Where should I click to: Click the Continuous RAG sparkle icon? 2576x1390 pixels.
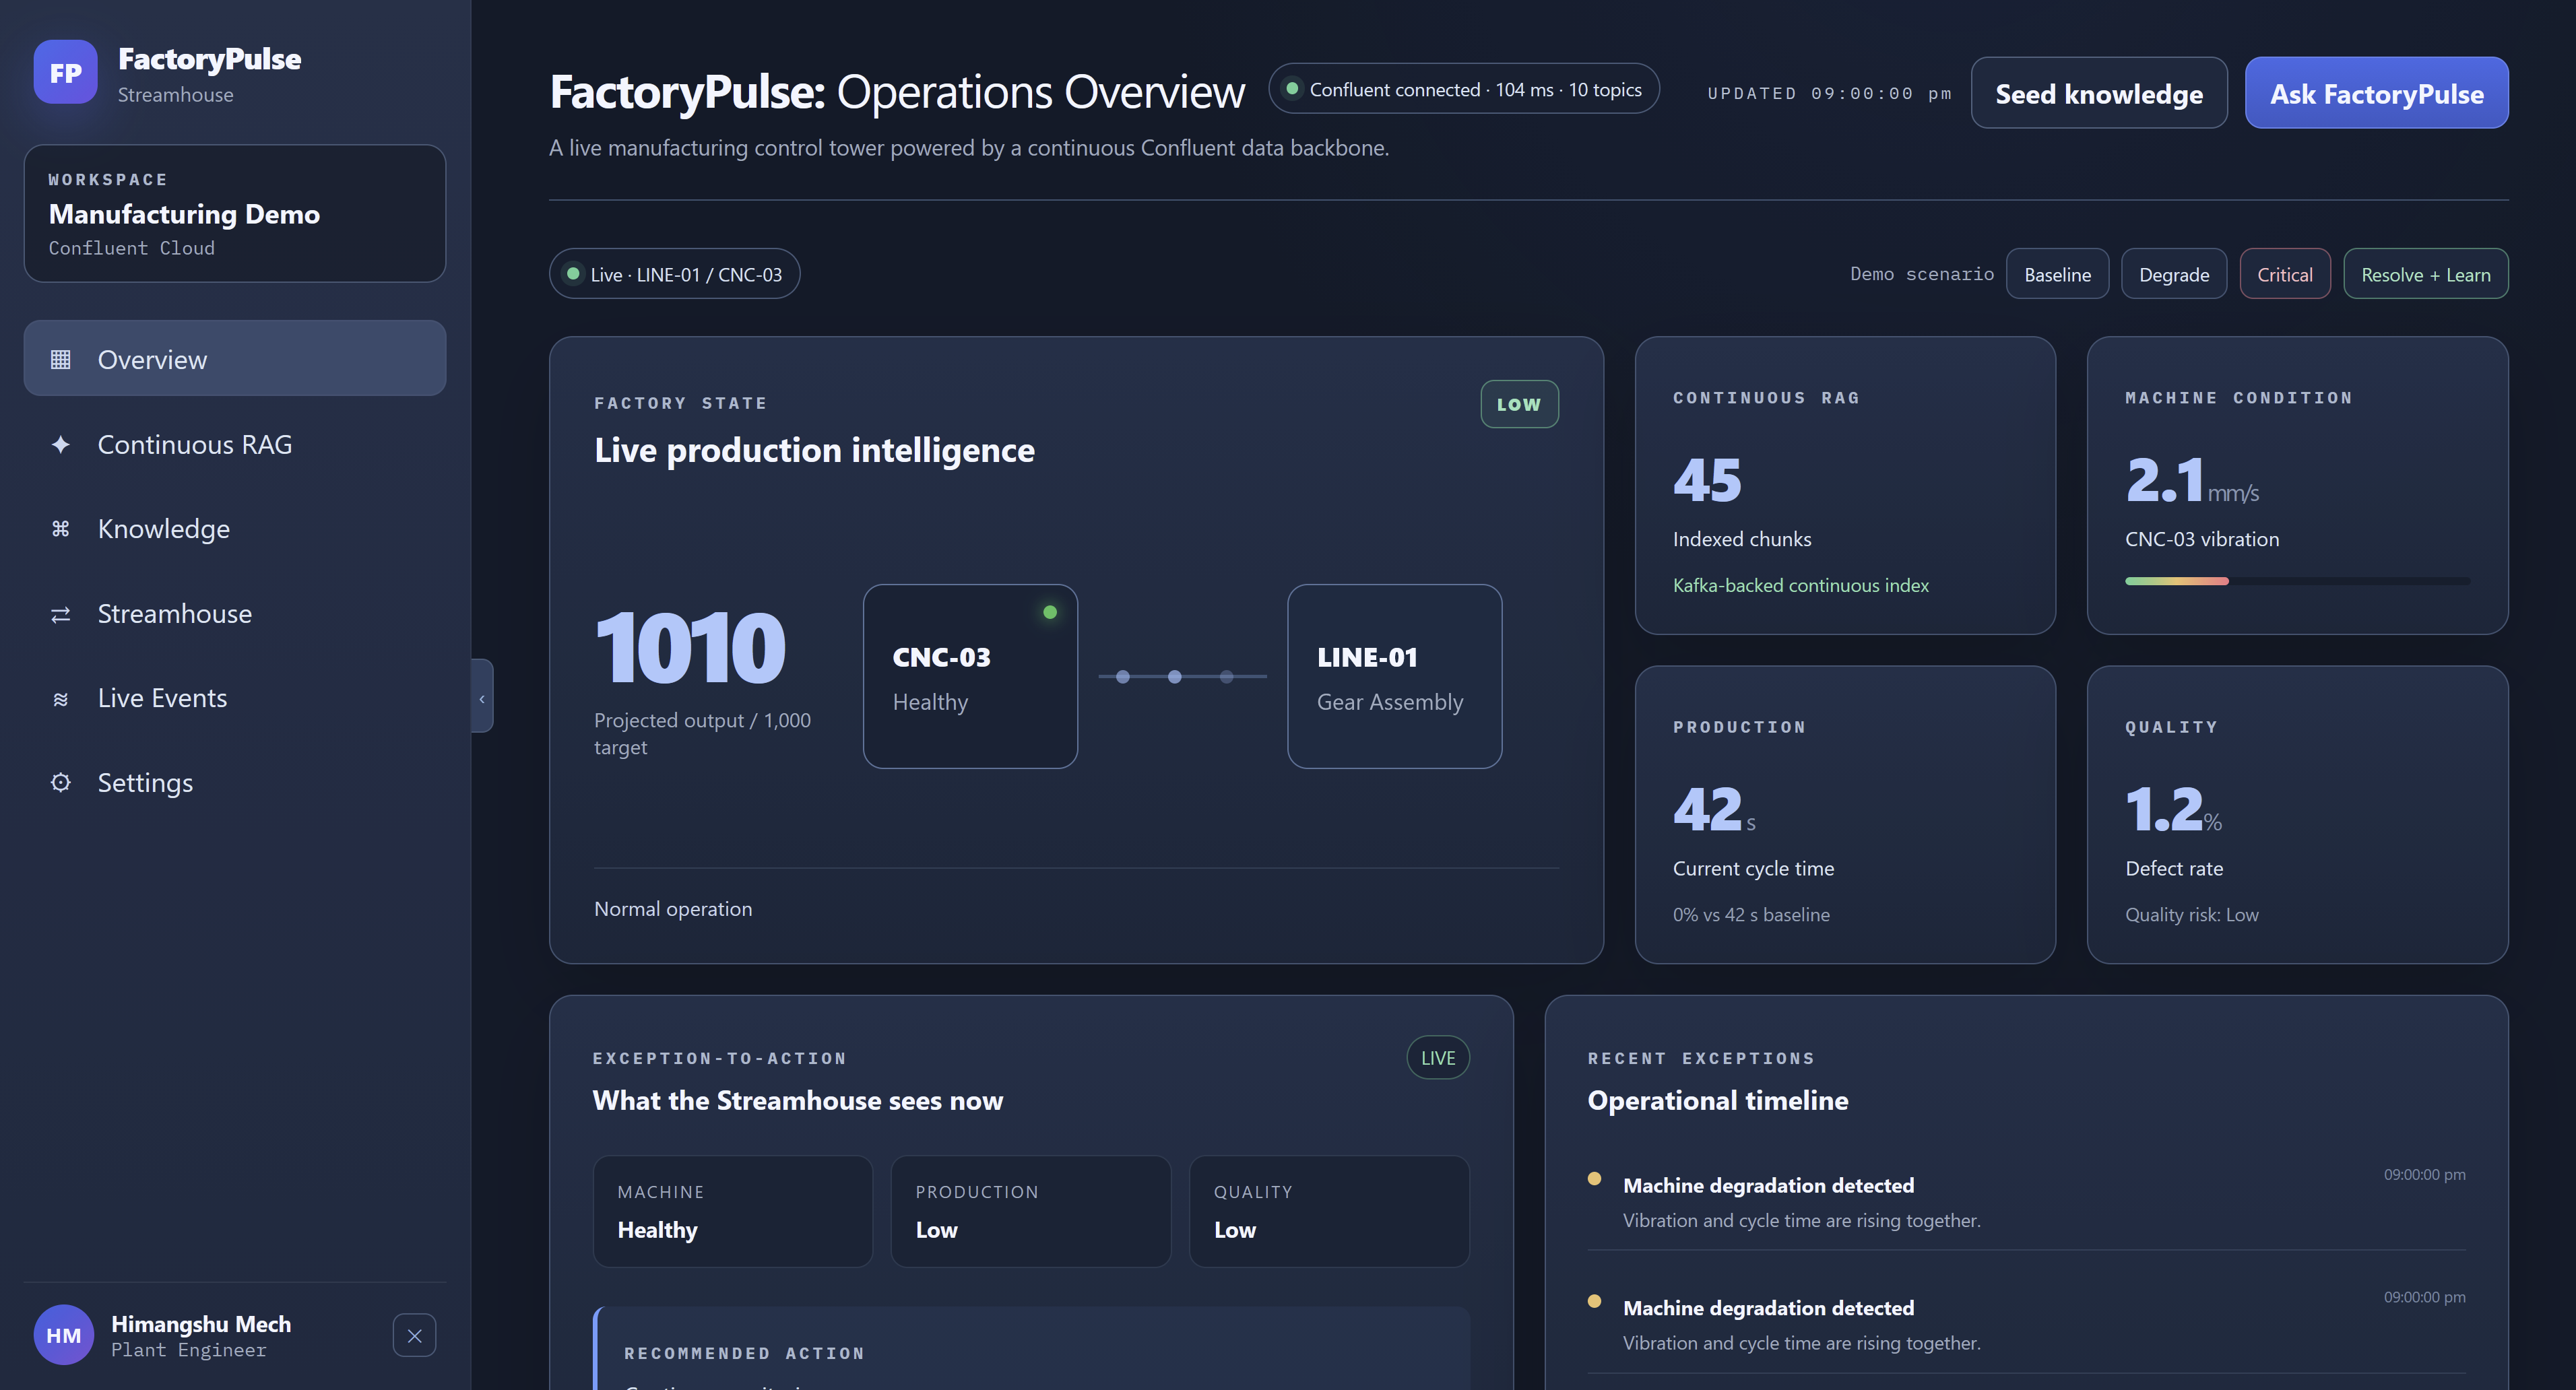point(61,444)
